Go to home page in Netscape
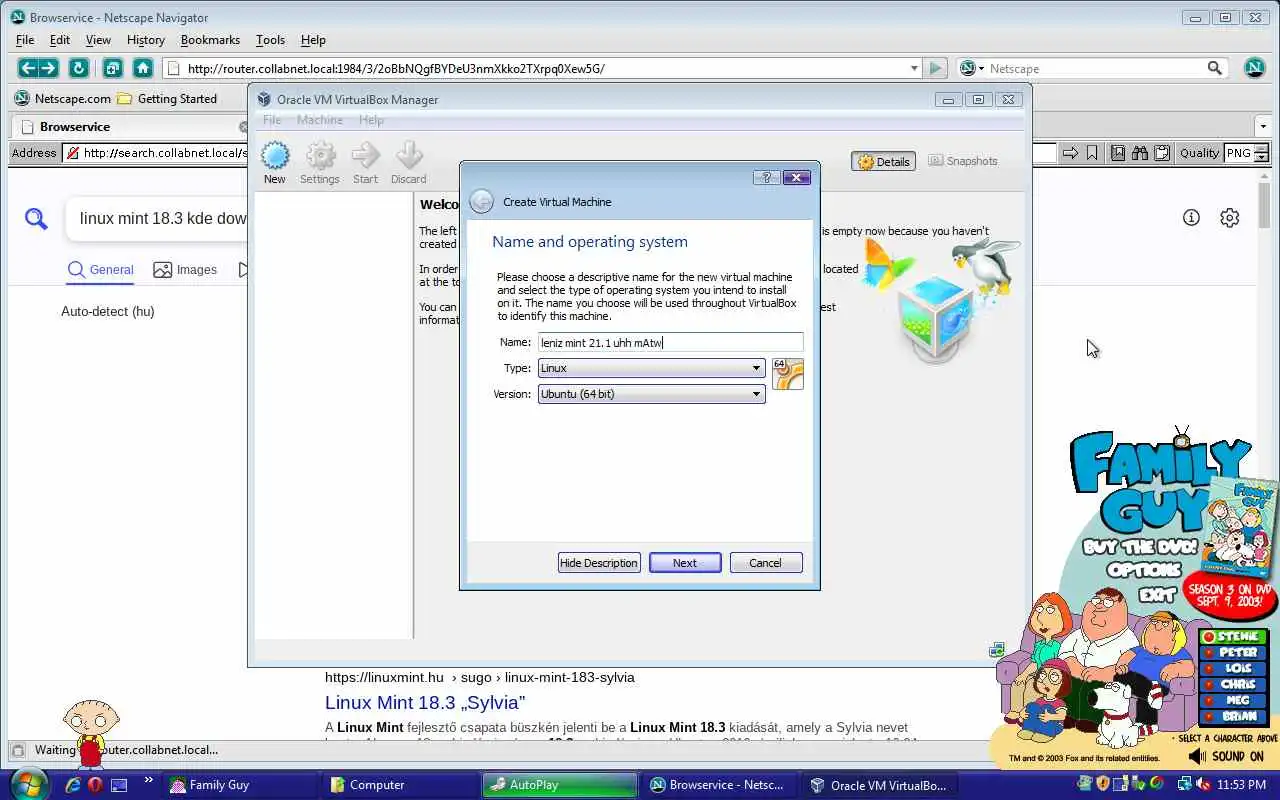 [143, 68]
